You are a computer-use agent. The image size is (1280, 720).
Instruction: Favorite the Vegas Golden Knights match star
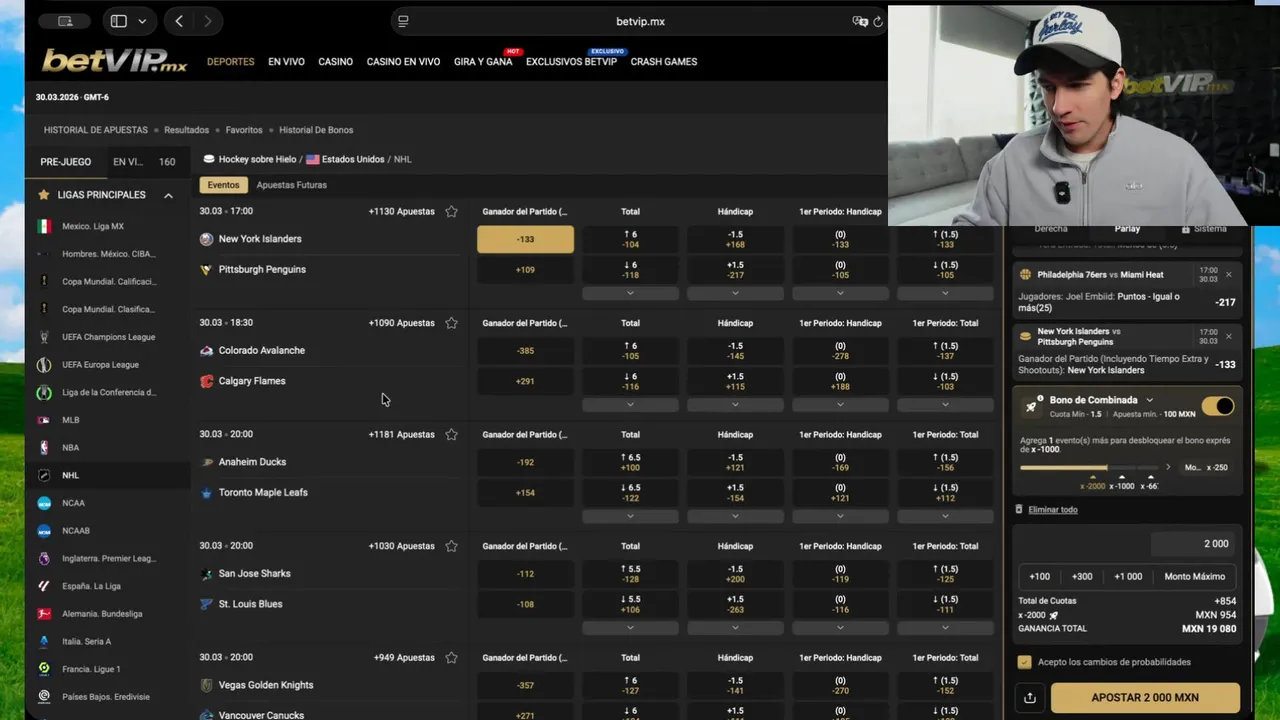[x=451, y=657]
